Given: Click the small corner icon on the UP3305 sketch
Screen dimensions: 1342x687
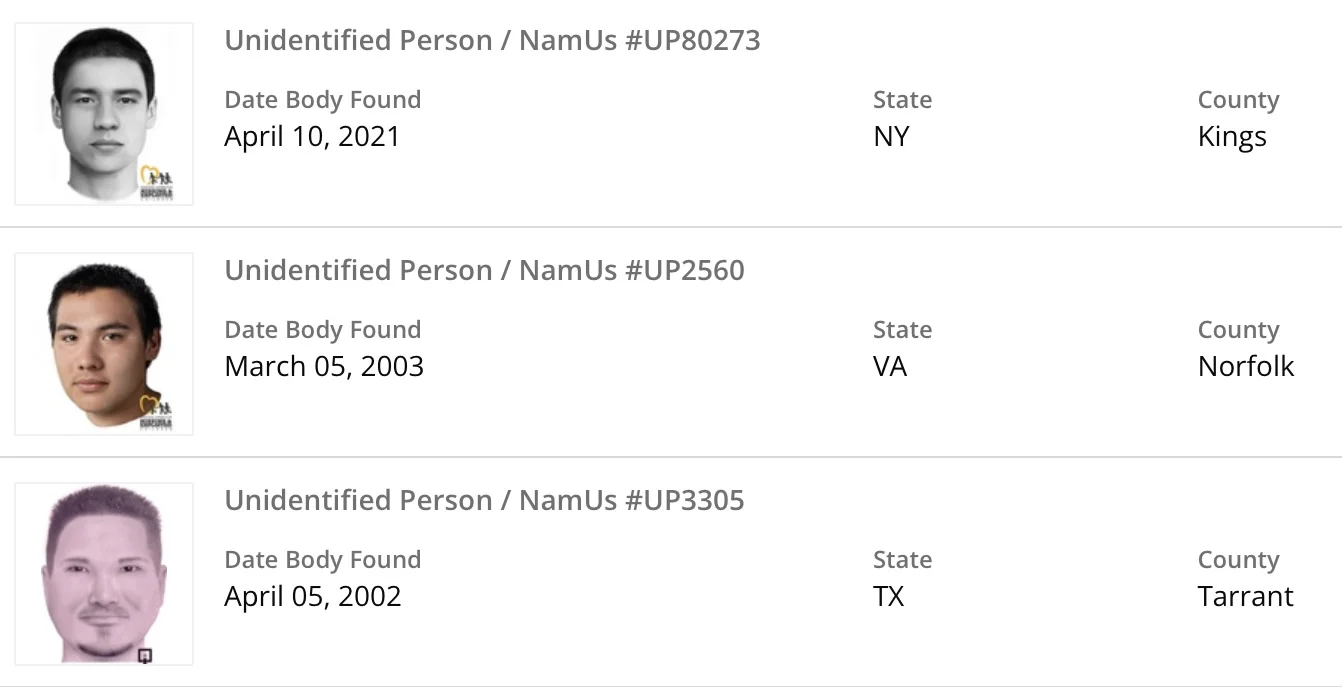Looking at the screenshot, I should coord(145,656).
